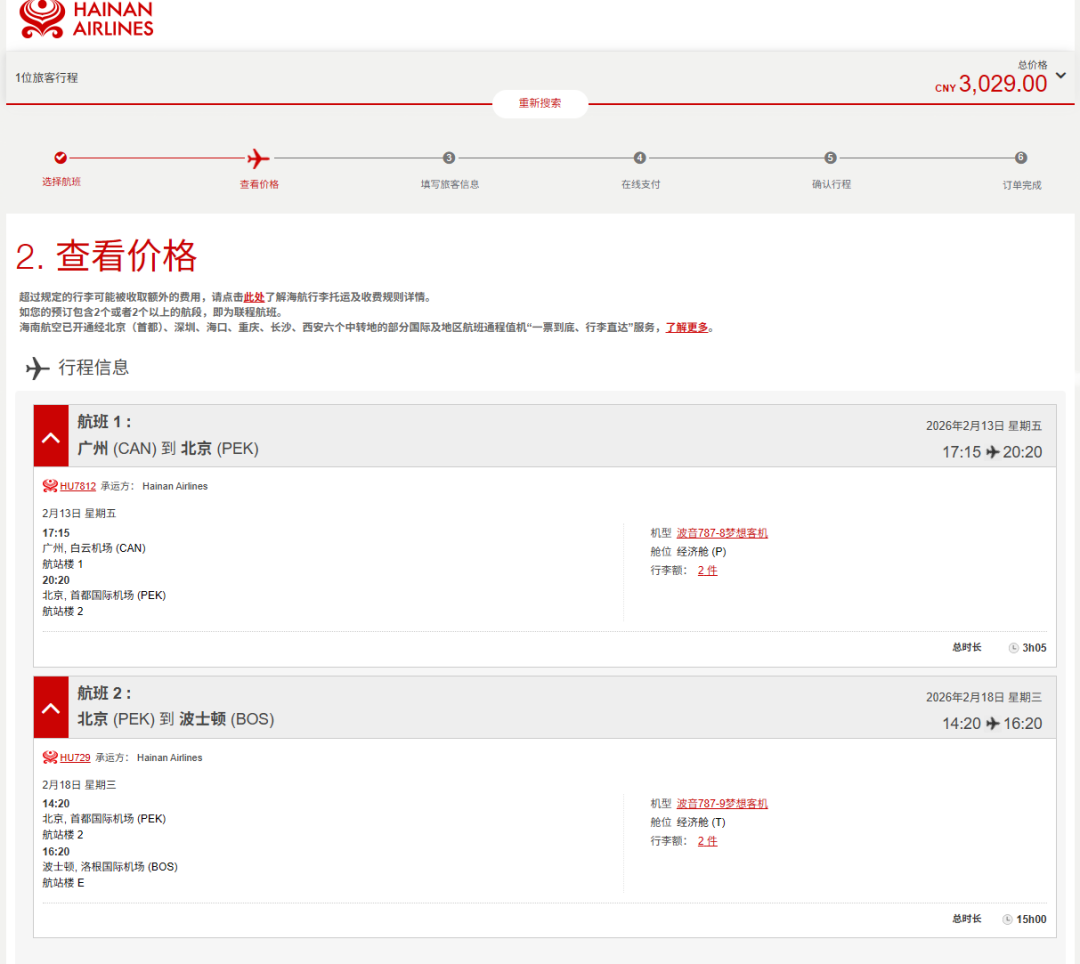Go back to 选择航班 step

(61, 158)
